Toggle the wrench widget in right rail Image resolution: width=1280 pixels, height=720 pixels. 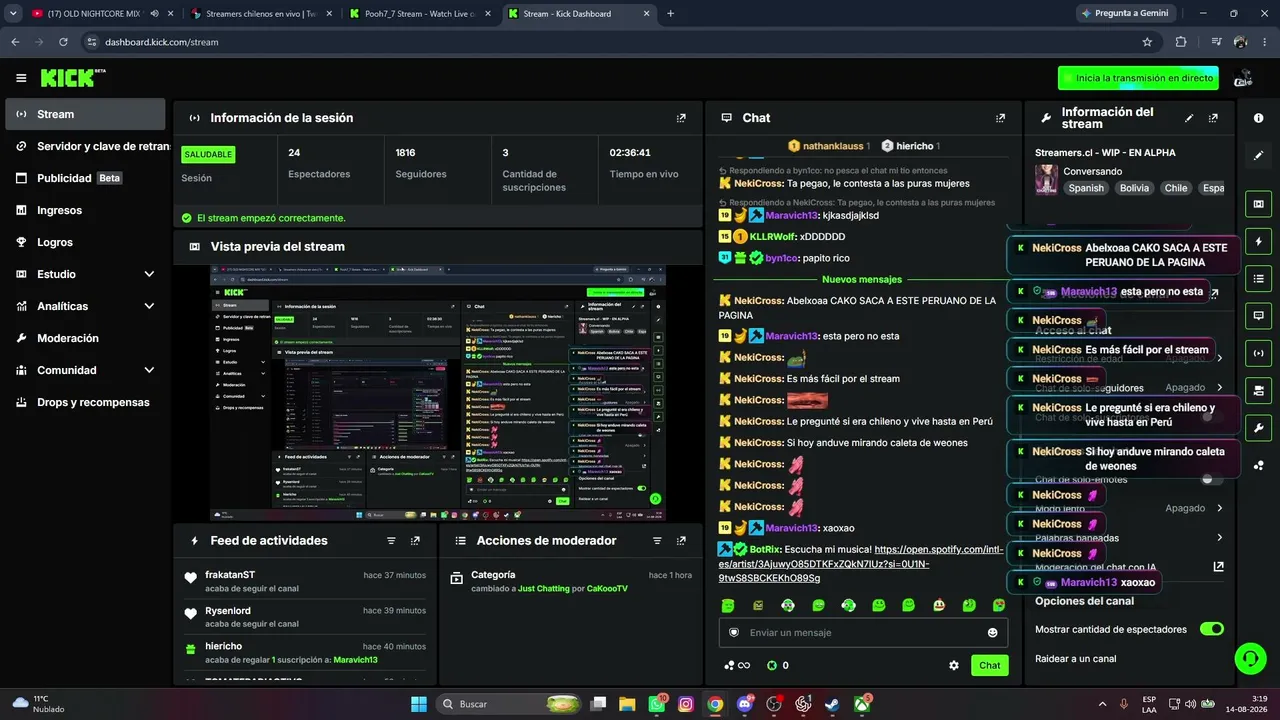(1258, 428)
